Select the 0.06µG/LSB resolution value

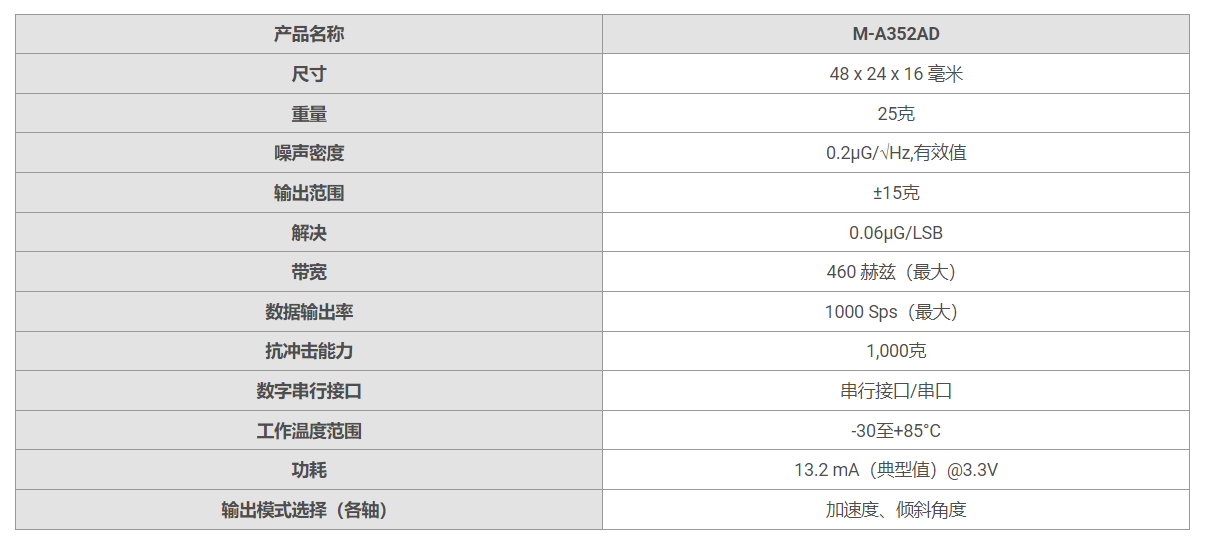[895, 233]
